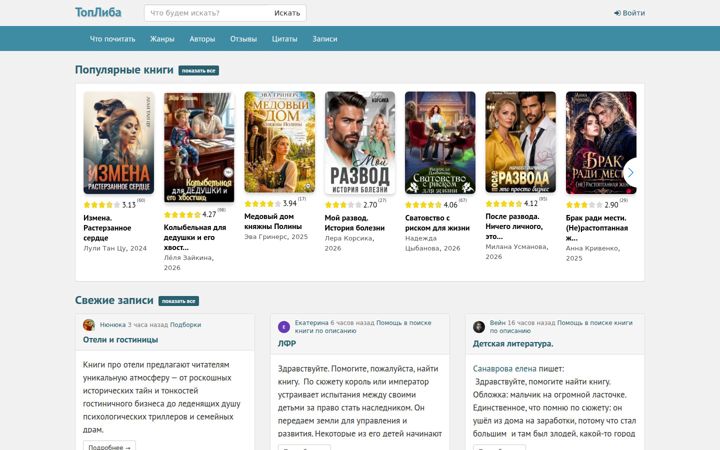Open title link 'Мой развод. История болезни'

(x=354, y=223)
